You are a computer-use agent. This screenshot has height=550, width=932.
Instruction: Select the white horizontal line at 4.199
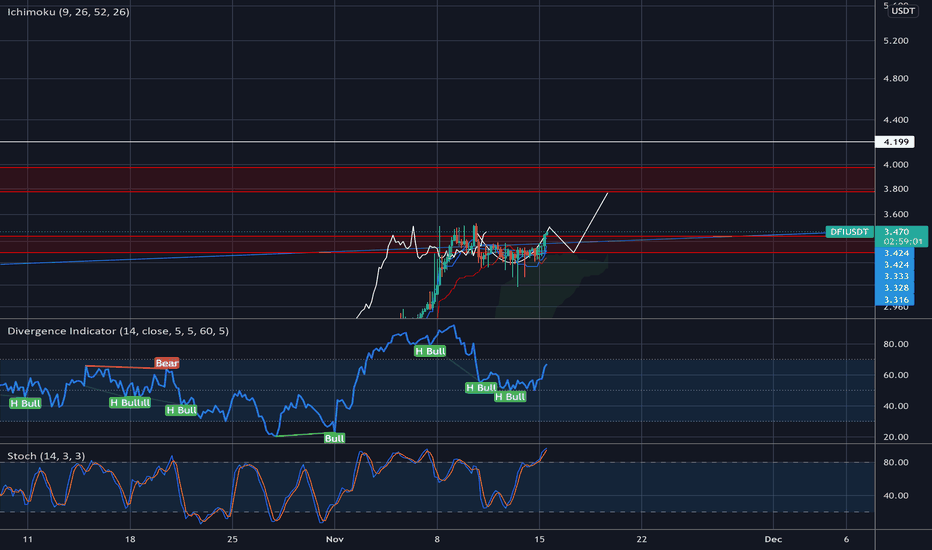[x=437, y=142]
